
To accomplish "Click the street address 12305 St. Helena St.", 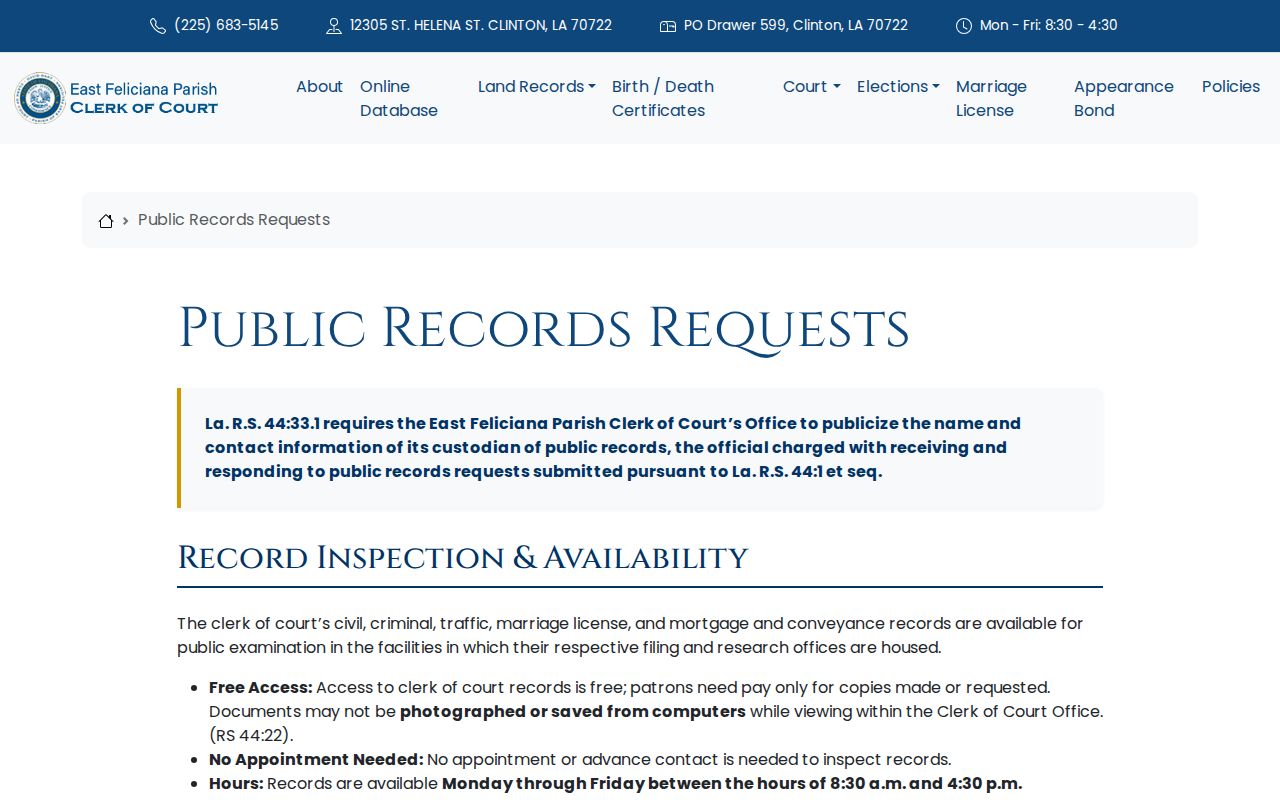I will [x=481, y=25].
